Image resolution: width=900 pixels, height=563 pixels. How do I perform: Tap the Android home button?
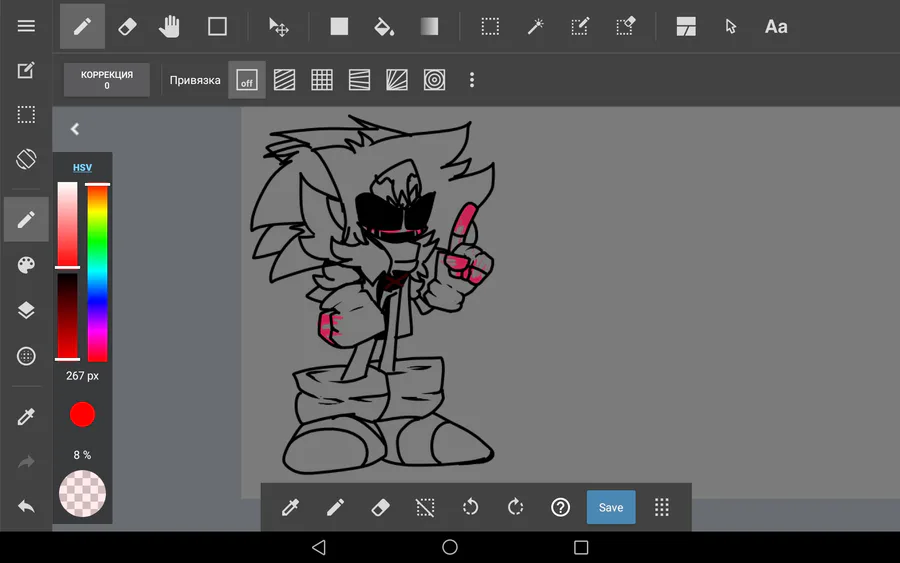coord(450,548)
